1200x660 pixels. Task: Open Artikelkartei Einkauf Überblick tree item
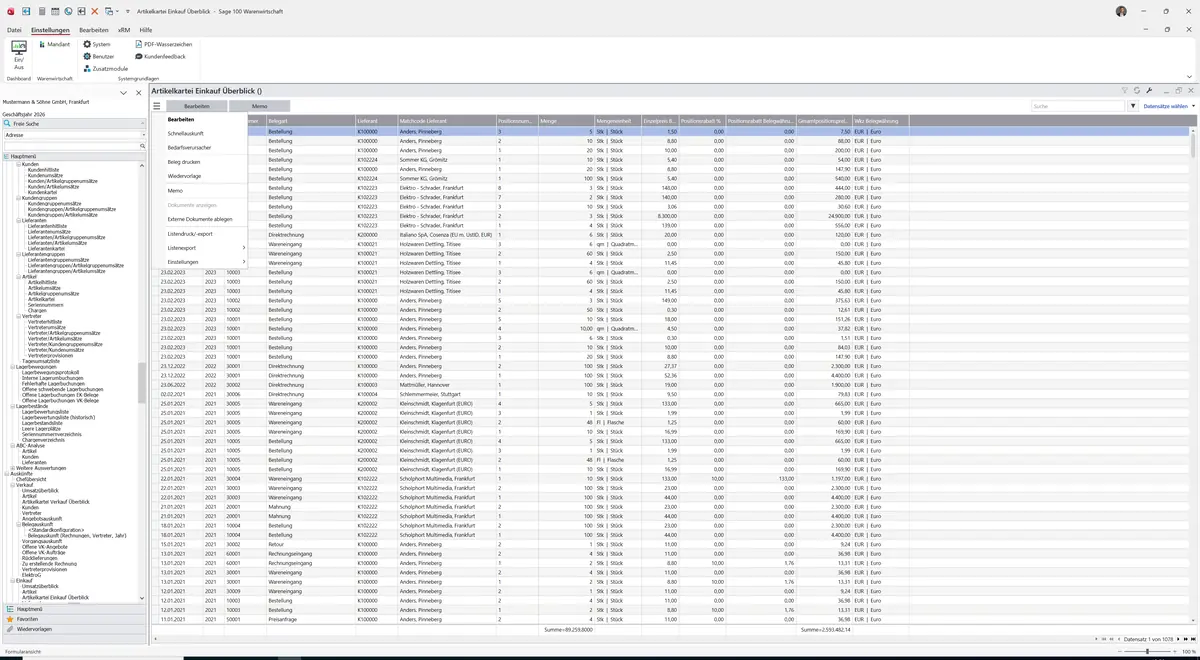[55, 597]
